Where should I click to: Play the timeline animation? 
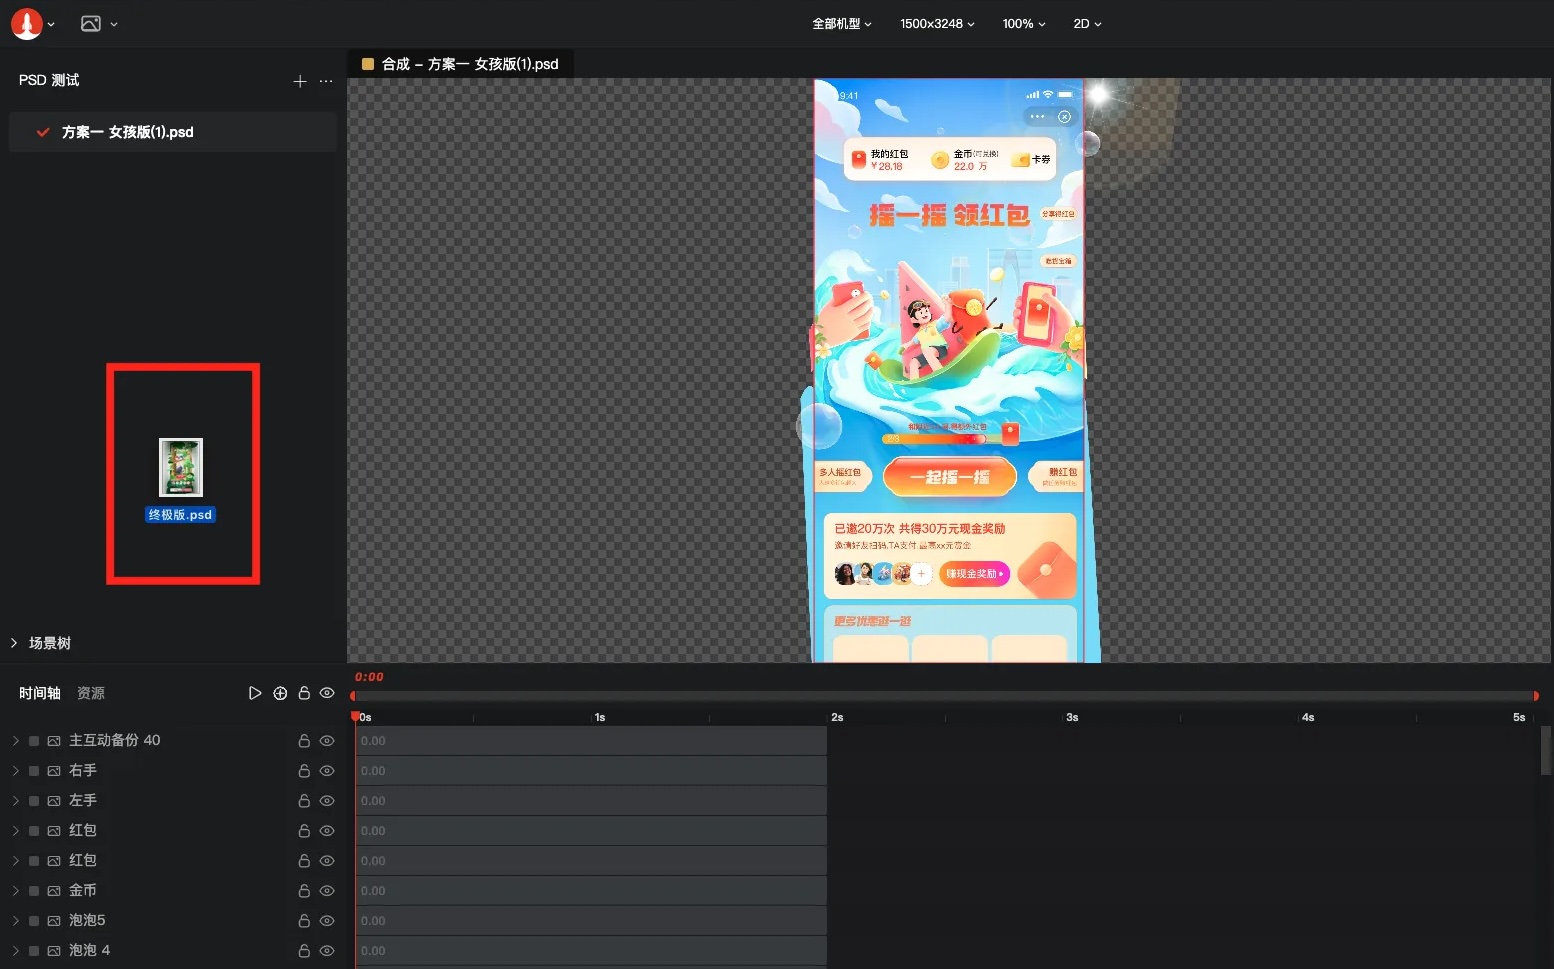tap(255, 693)
